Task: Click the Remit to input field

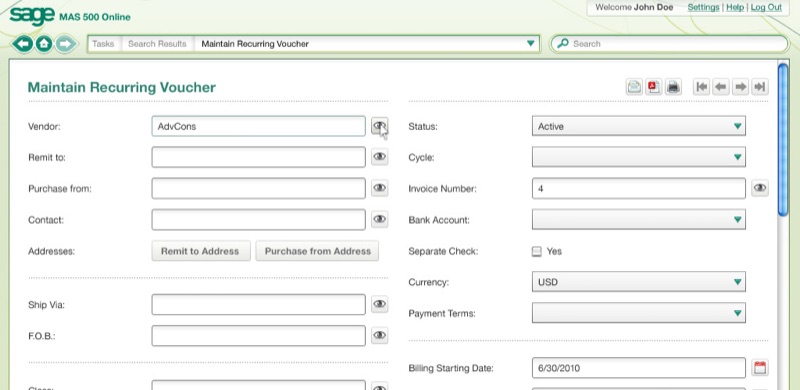Action: (x=258, y=157)
